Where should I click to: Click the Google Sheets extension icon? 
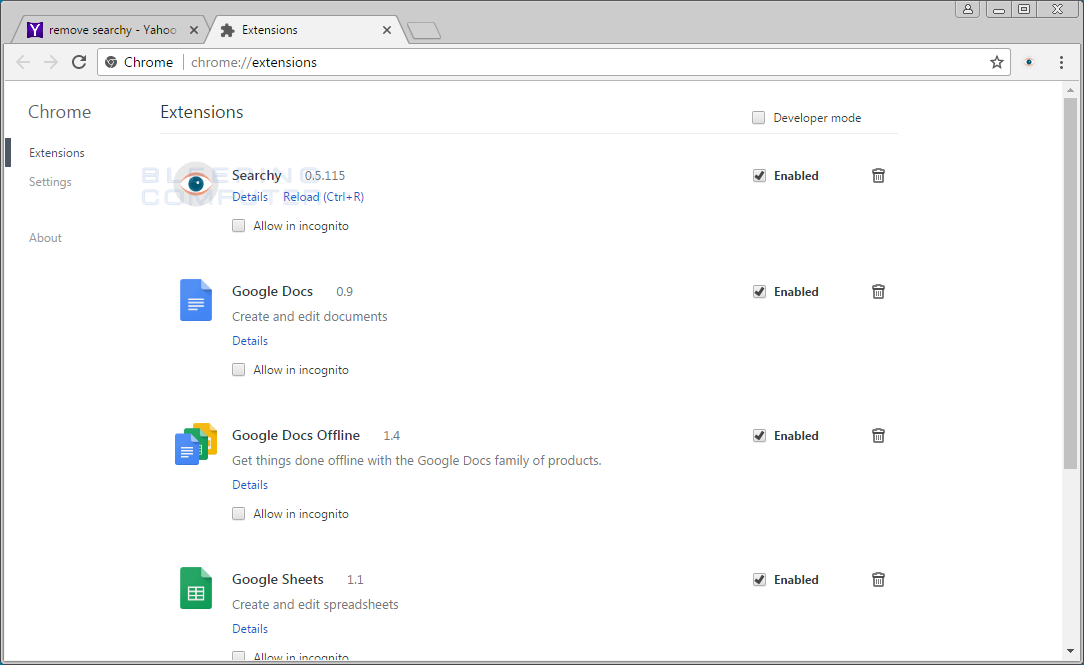coord(195,588)
